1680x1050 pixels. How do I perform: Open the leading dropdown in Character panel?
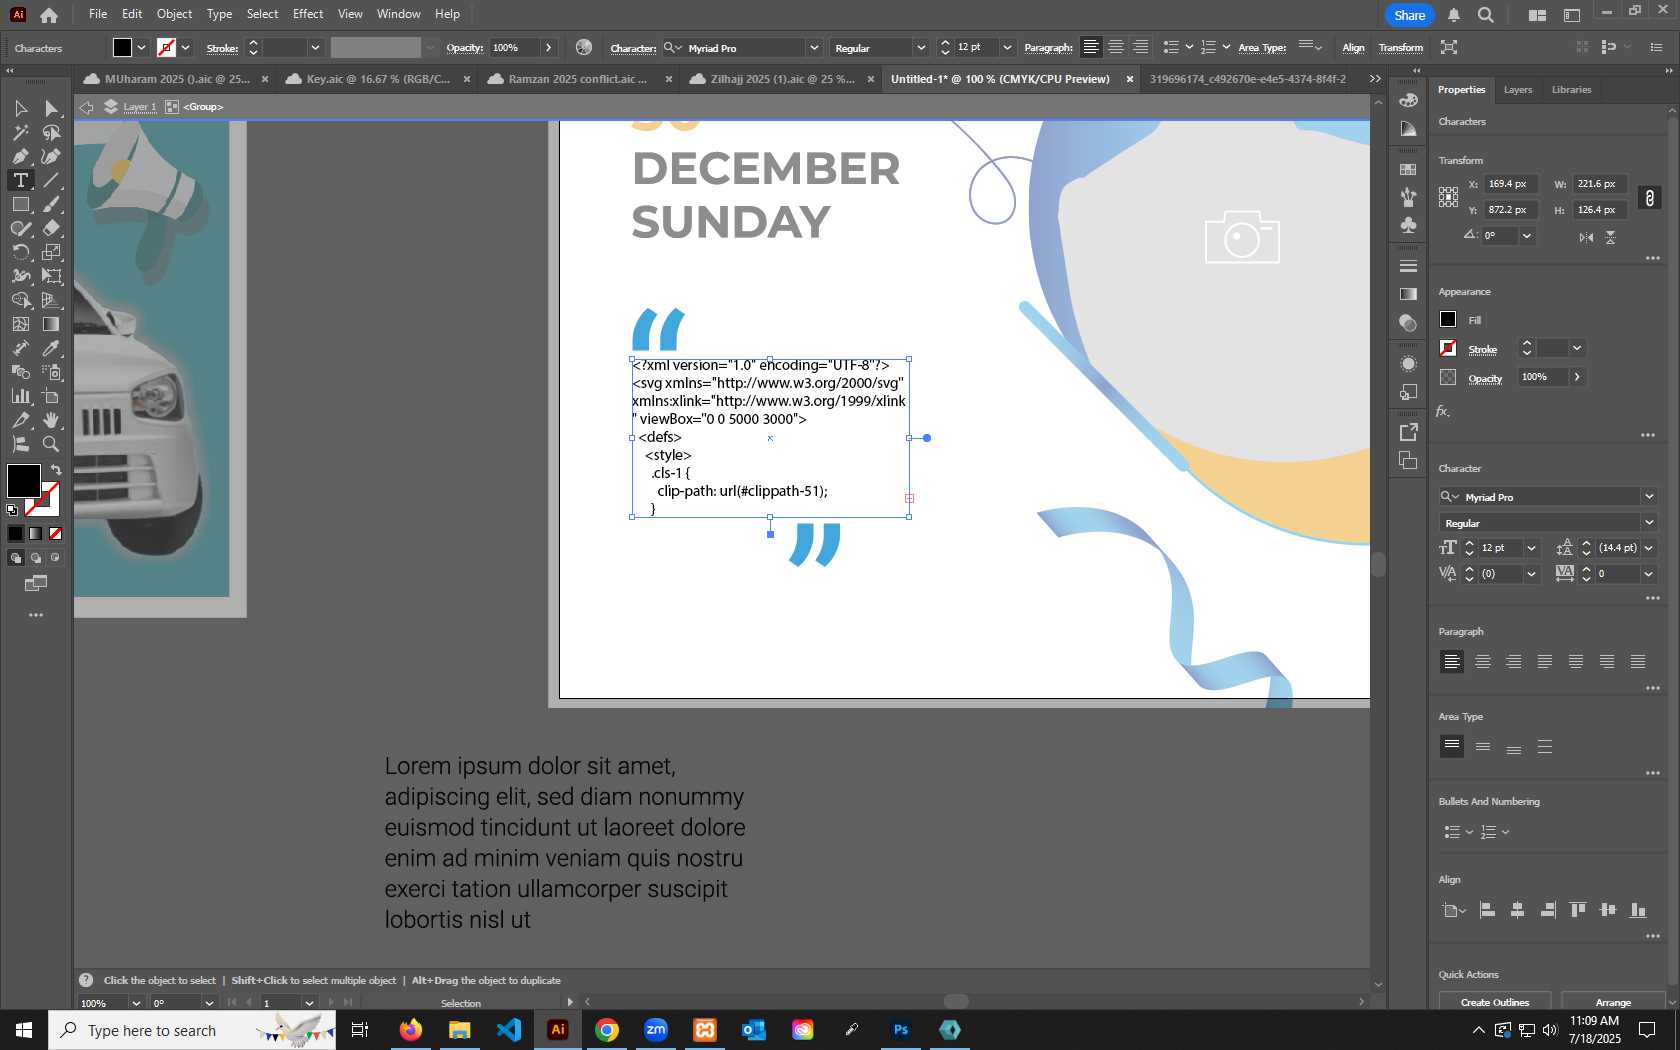coord(1649,547)
